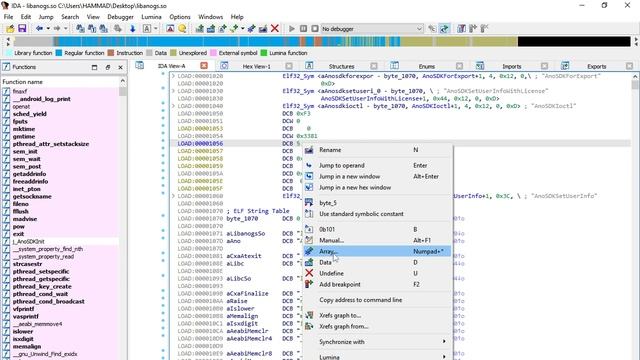Open the Lumina menu in the menu bar
This screenshot has height=360, width=640.
click(x=151, y=17)
